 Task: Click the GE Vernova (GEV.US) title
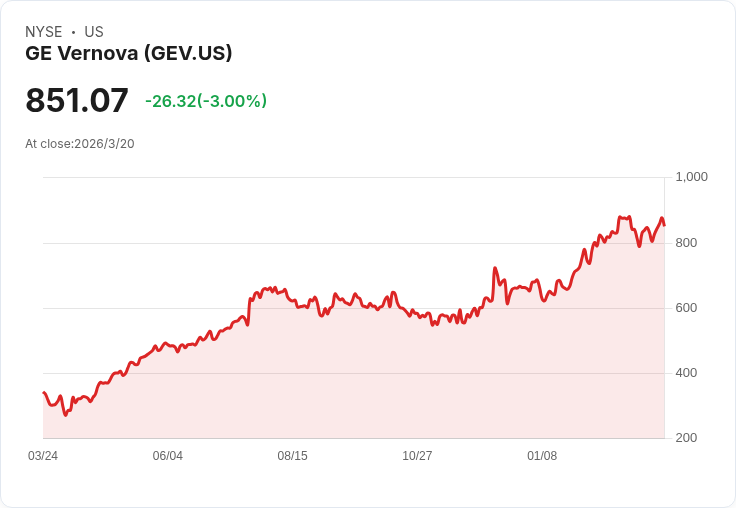pos(129,53)
